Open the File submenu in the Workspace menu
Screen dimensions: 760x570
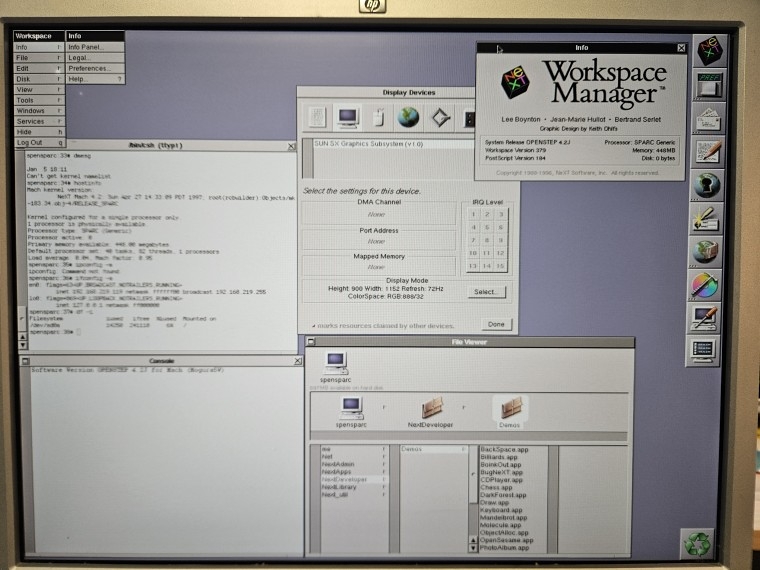[39, 58]
